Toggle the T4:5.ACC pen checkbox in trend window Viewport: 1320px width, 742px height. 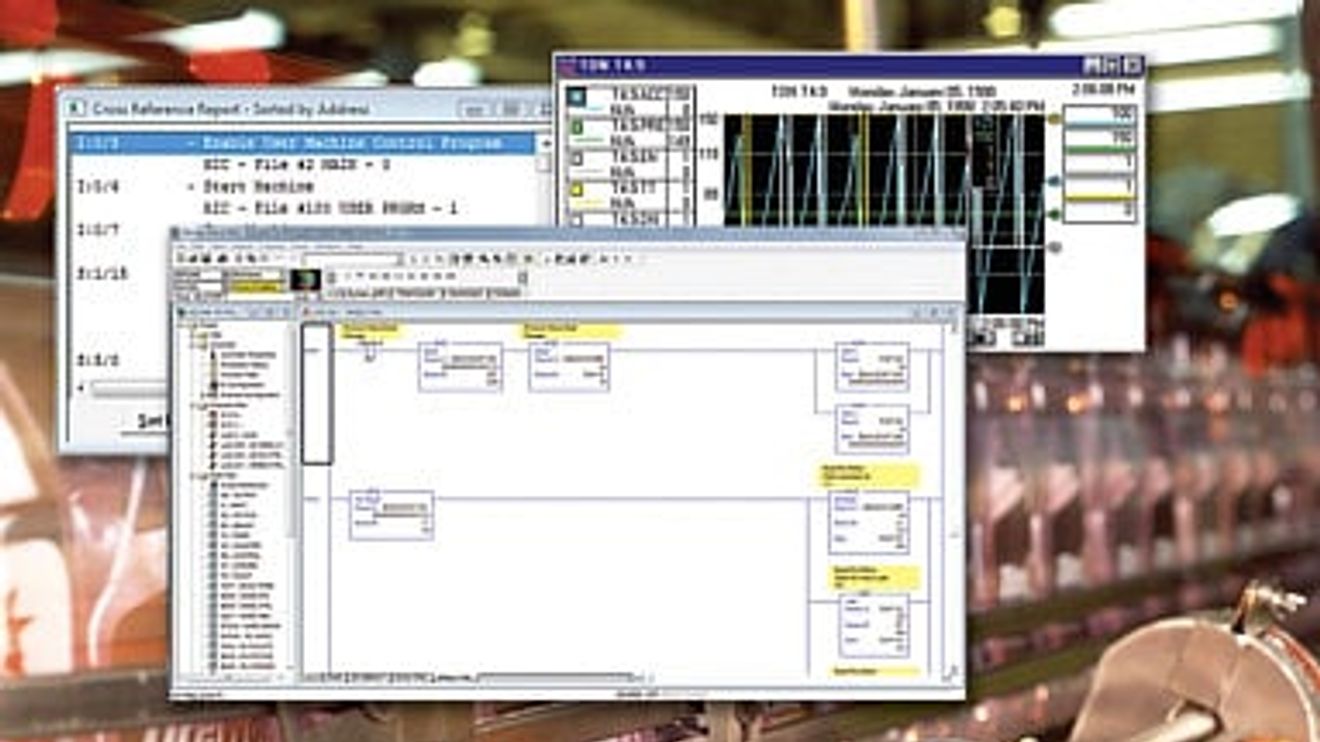[576, 98]
